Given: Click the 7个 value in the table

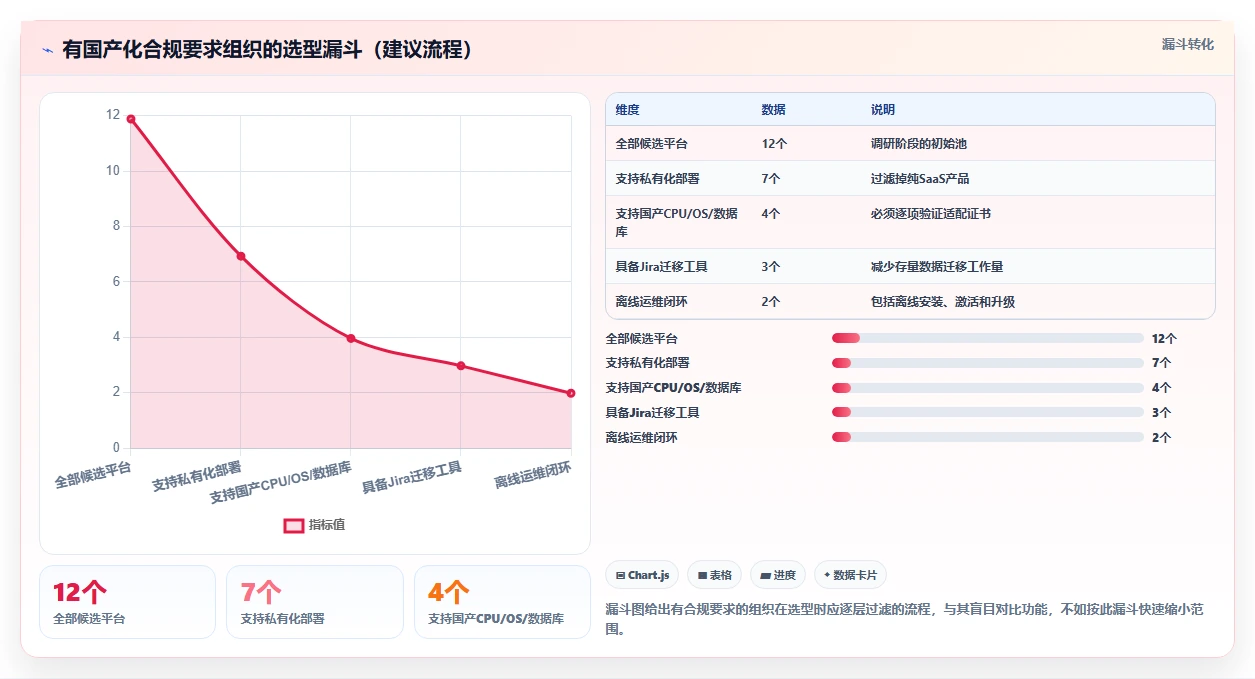Looking at the screenshot, I should pos(771,179).
